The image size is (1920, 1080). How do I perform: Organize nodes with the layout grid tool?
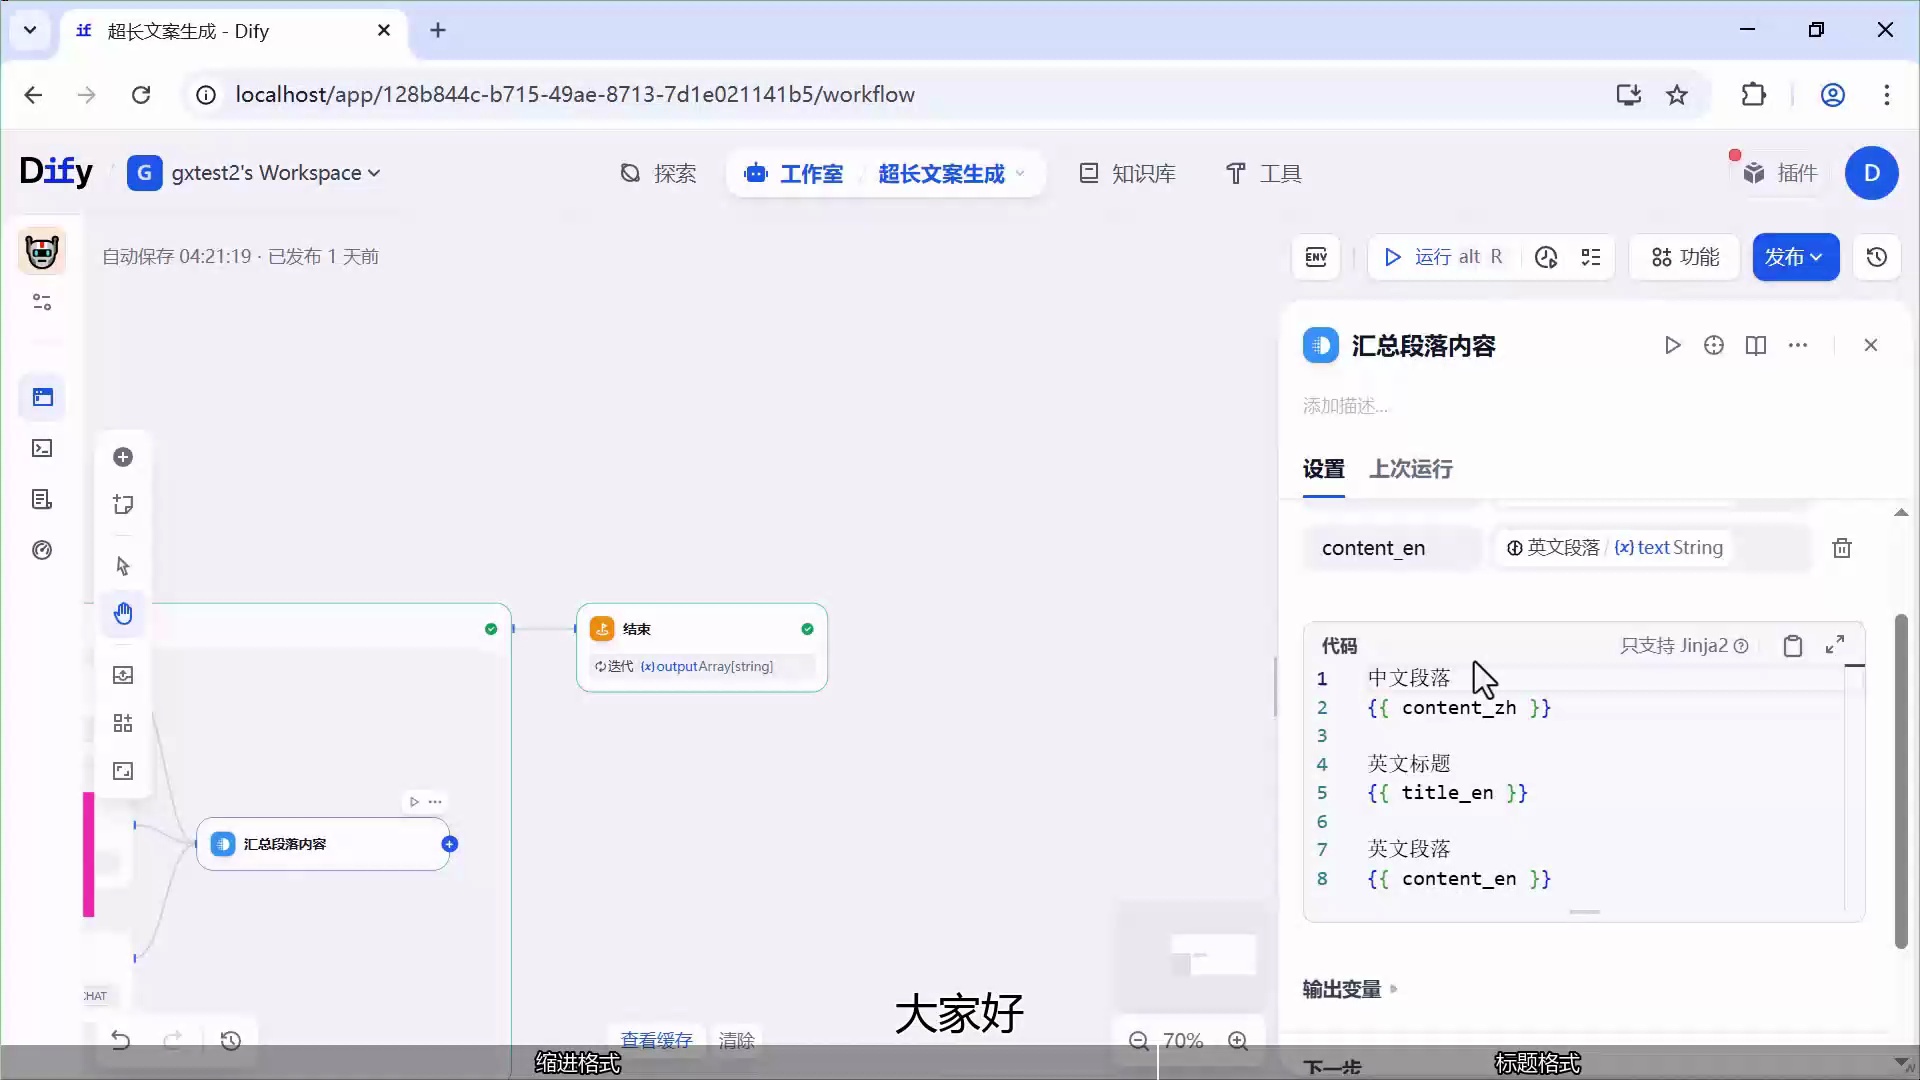click(123, 723)
